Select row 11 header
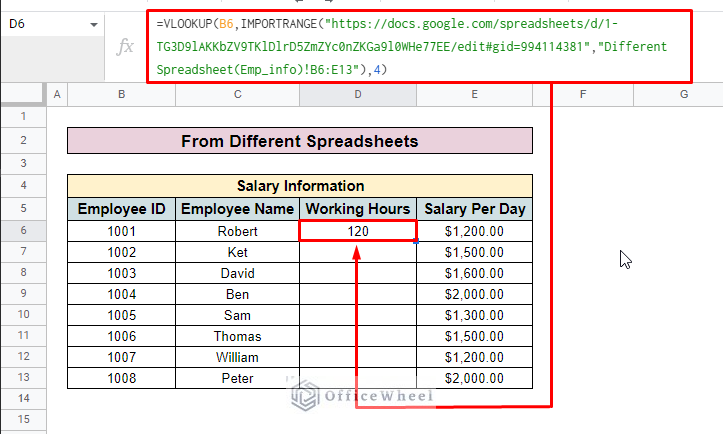Image resolution: width=723 pixels, height=434 pixels. pyautogui.click(x=24, y=336)
